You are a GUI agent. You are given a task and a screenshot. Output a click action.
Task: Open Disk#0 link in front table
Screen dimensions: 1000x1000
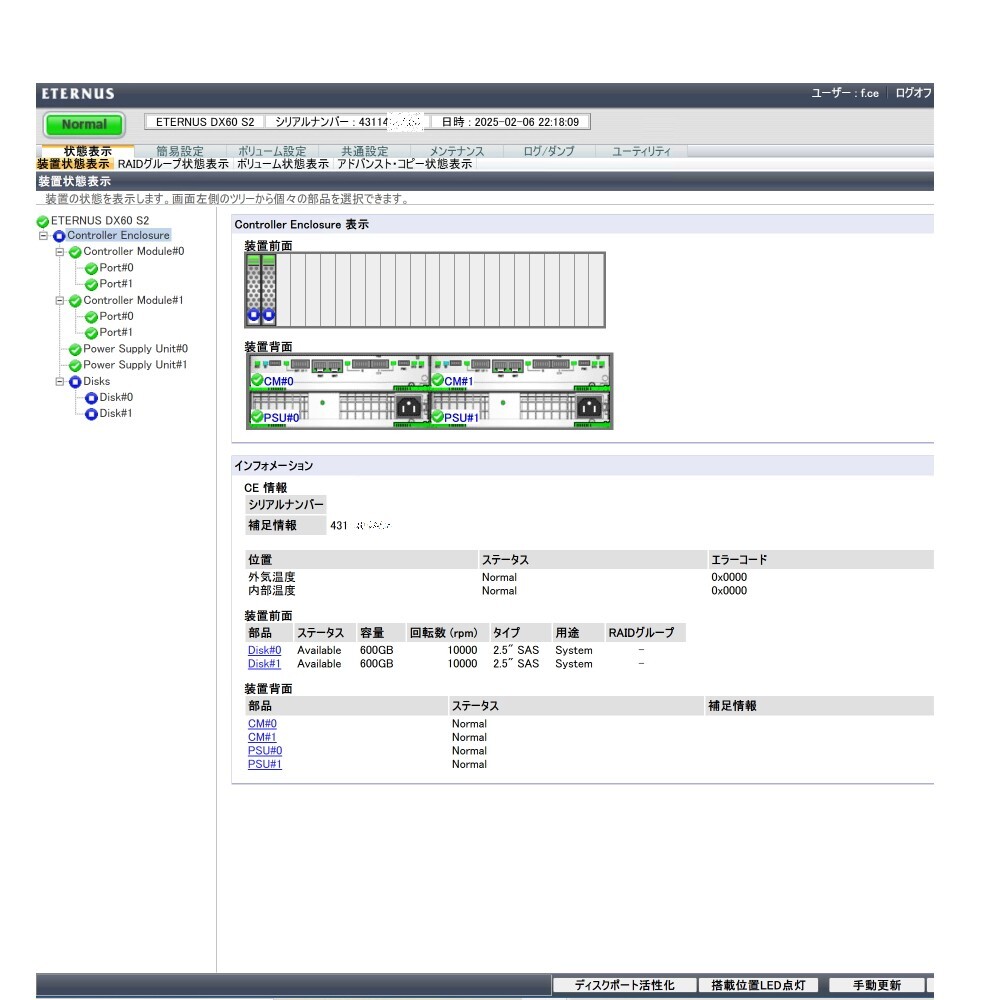pos(264,651)
